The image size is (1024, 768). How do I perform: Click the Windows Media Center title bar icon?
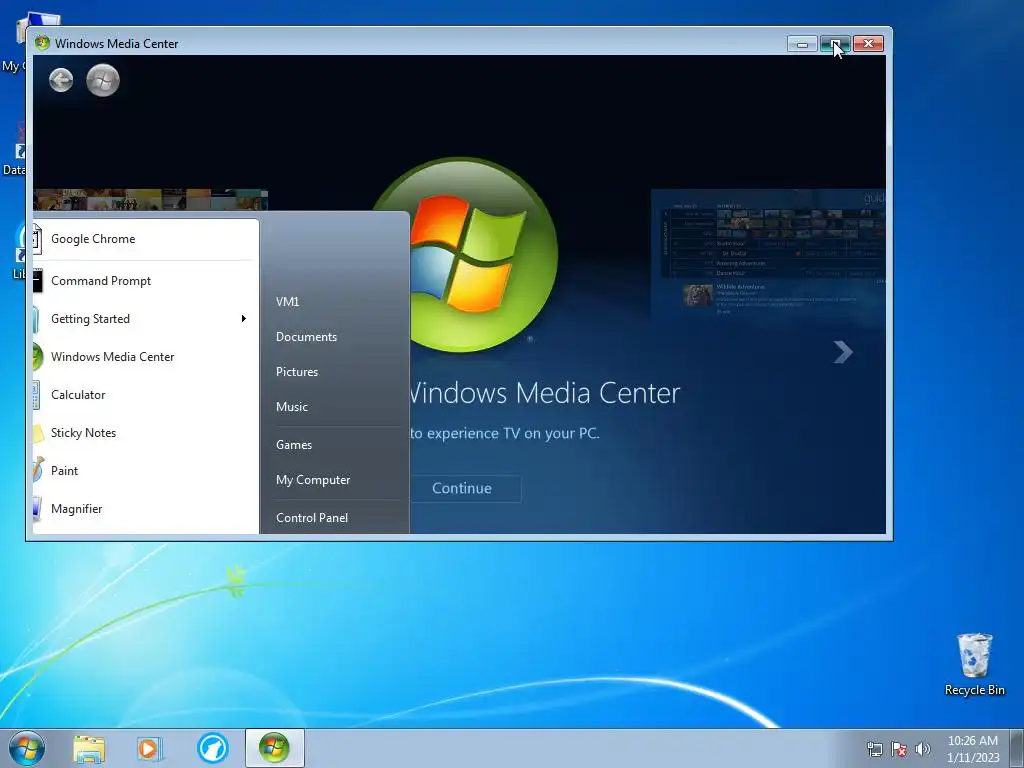[x=42, y=43]
